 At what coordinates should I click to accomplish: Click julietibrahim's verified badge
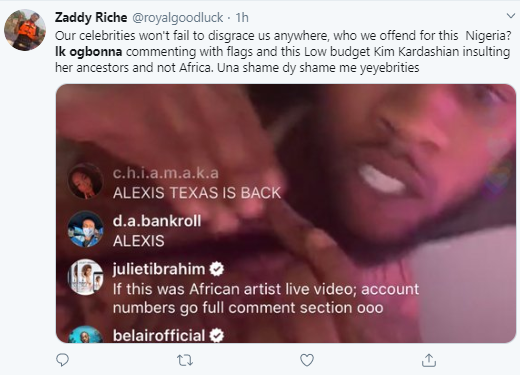point(217,269)
